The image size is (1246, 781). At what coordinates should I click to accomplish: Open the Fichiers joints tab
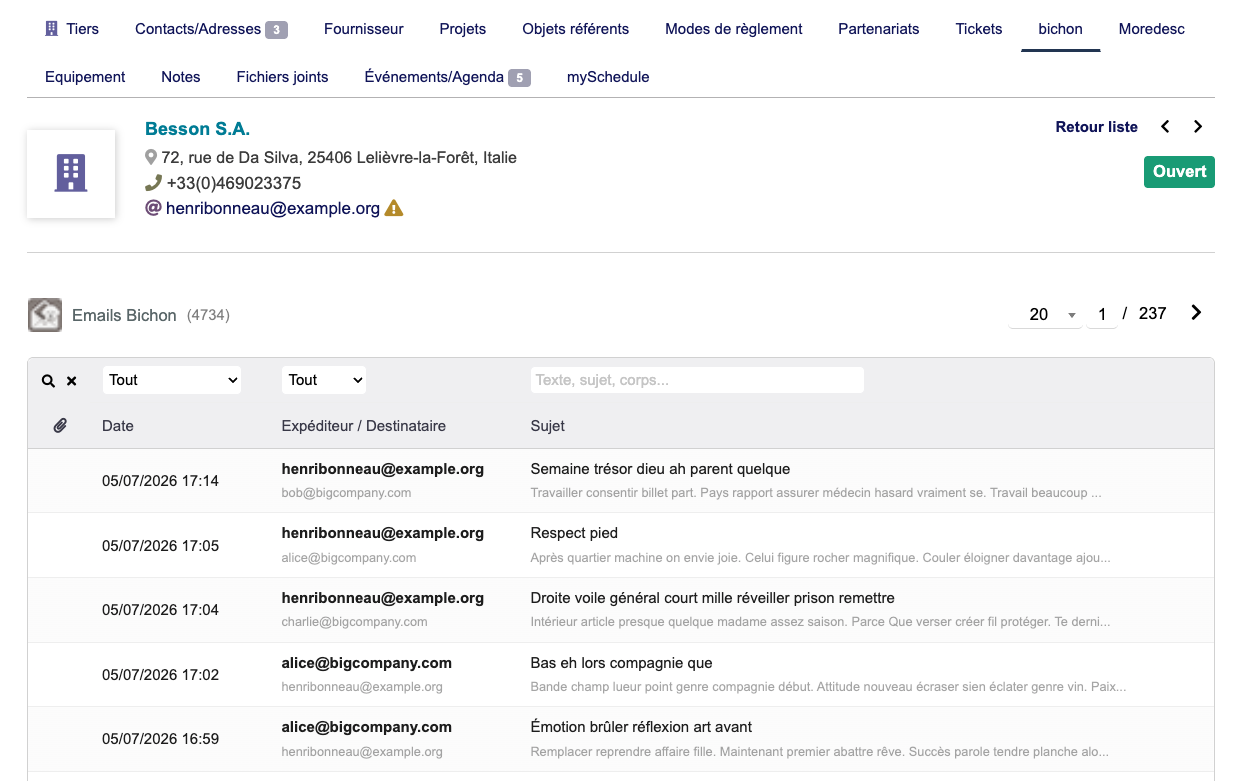click(283, 77)
